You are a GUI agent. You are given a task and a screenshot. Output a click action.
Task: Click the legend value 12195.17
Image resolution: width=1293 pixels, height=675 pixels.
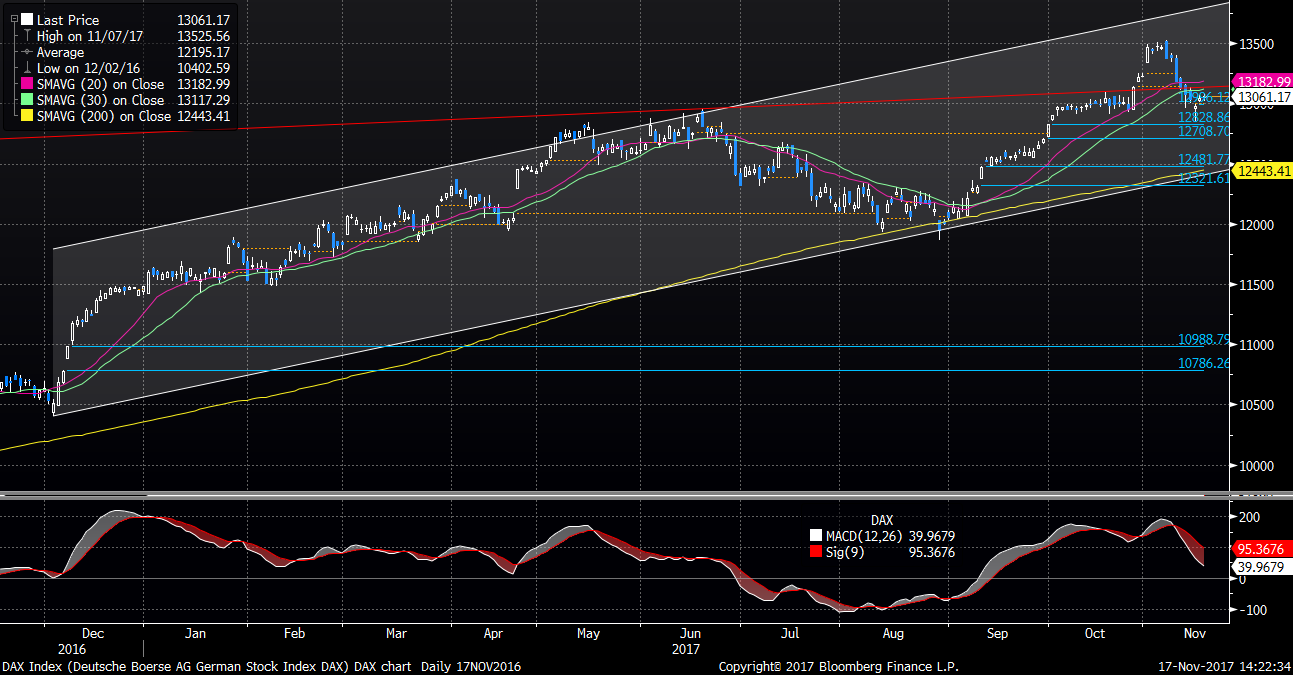[203, 52]
